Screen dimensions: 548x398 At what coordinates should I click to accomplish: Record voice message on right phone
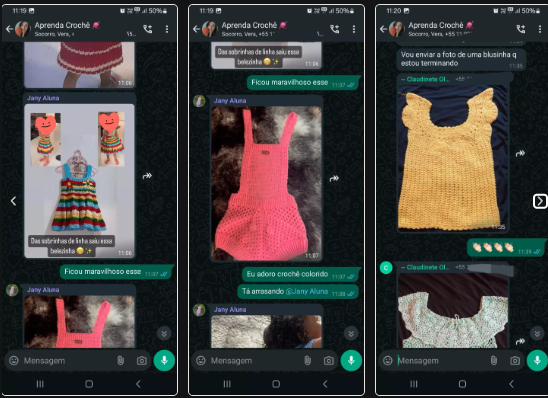point(537,360)
